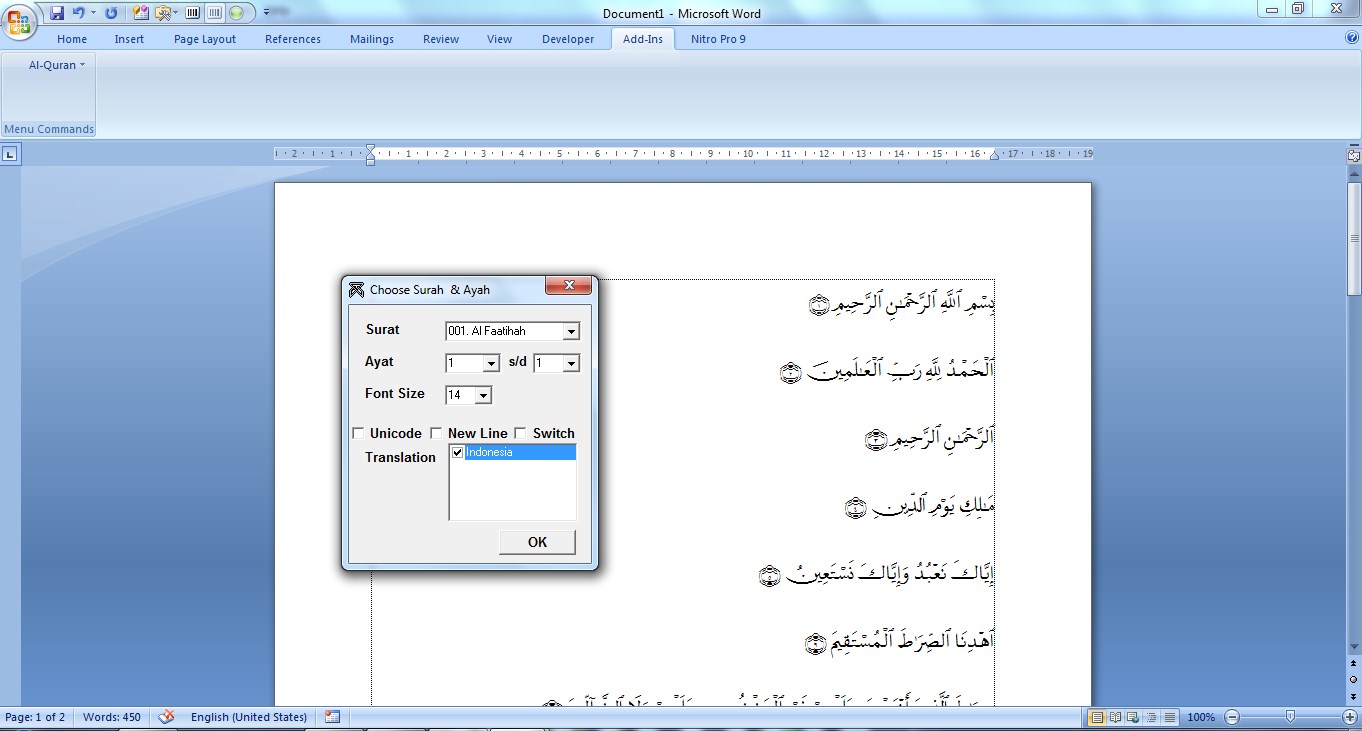Screen dimensions: 1362x731
Task: Open the Review tab
Action: [x=441, y=39]
